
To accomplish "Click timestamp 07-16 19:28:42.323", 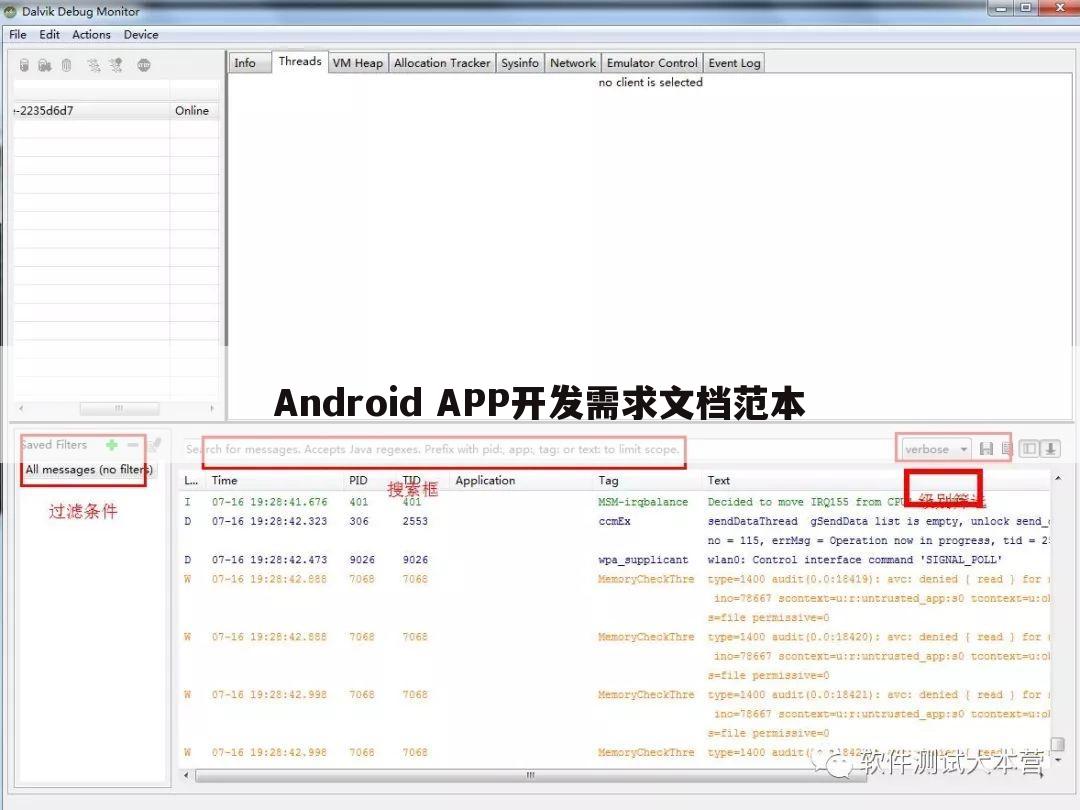I will click(x=269, y=521).
